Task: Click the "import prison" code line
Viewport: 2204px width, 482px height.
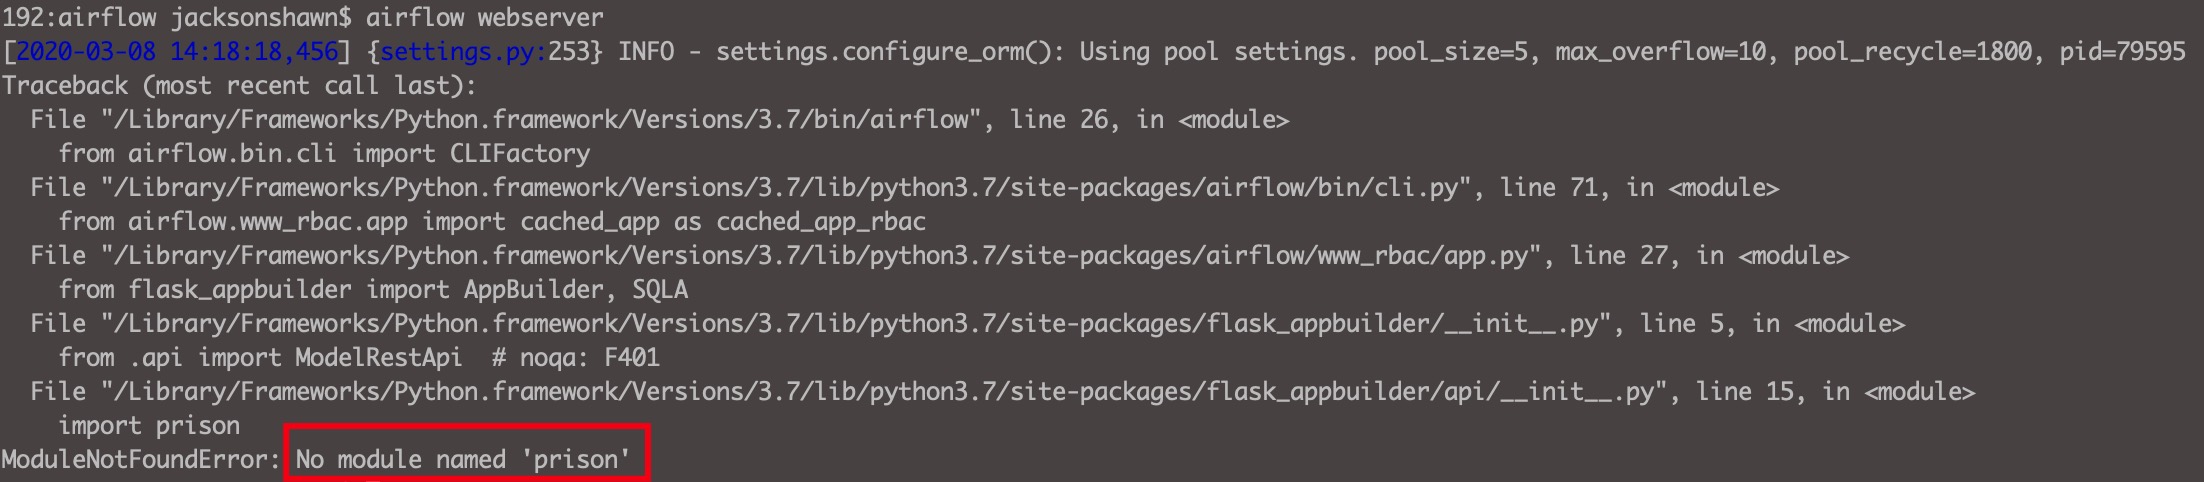Action: [x=149, y=425]
